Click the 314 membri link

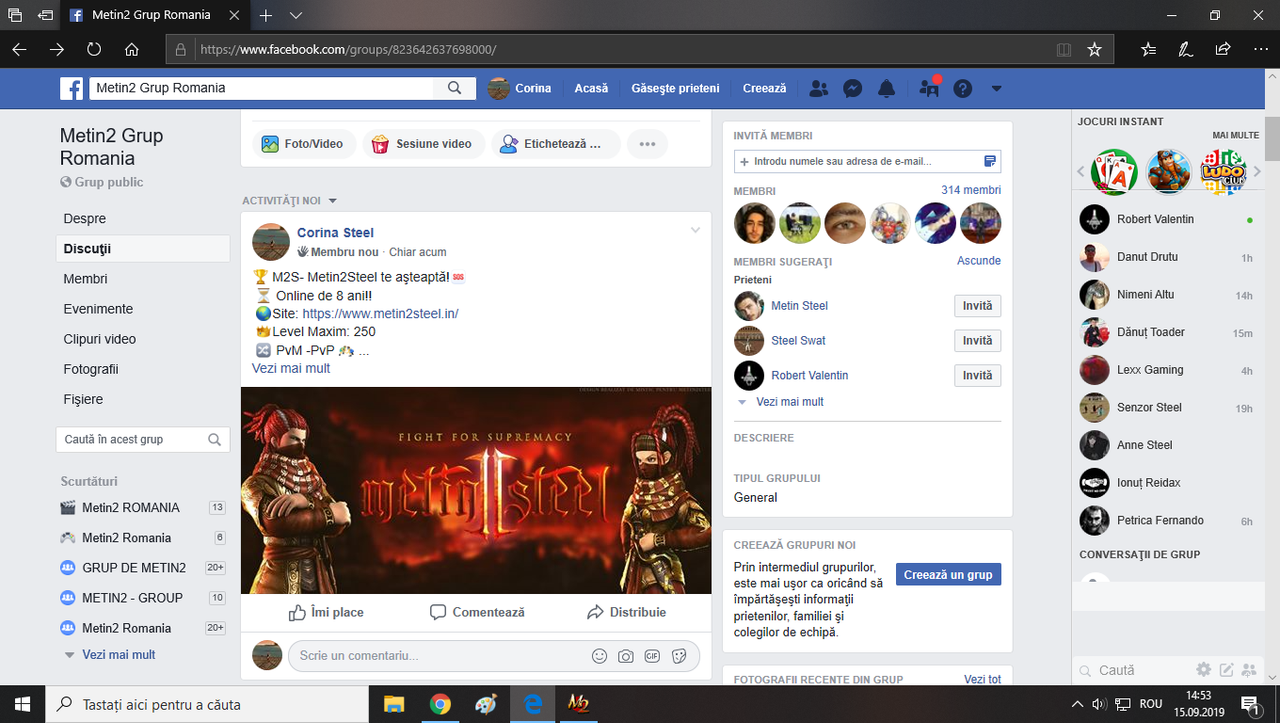tap(971, 190)
